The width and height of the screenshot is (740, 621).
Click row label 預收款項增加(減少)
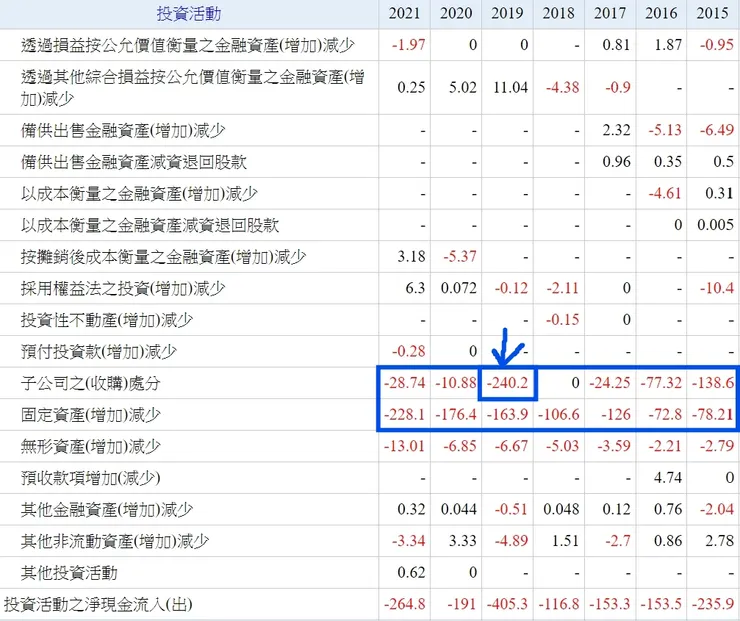coord(91,478)
